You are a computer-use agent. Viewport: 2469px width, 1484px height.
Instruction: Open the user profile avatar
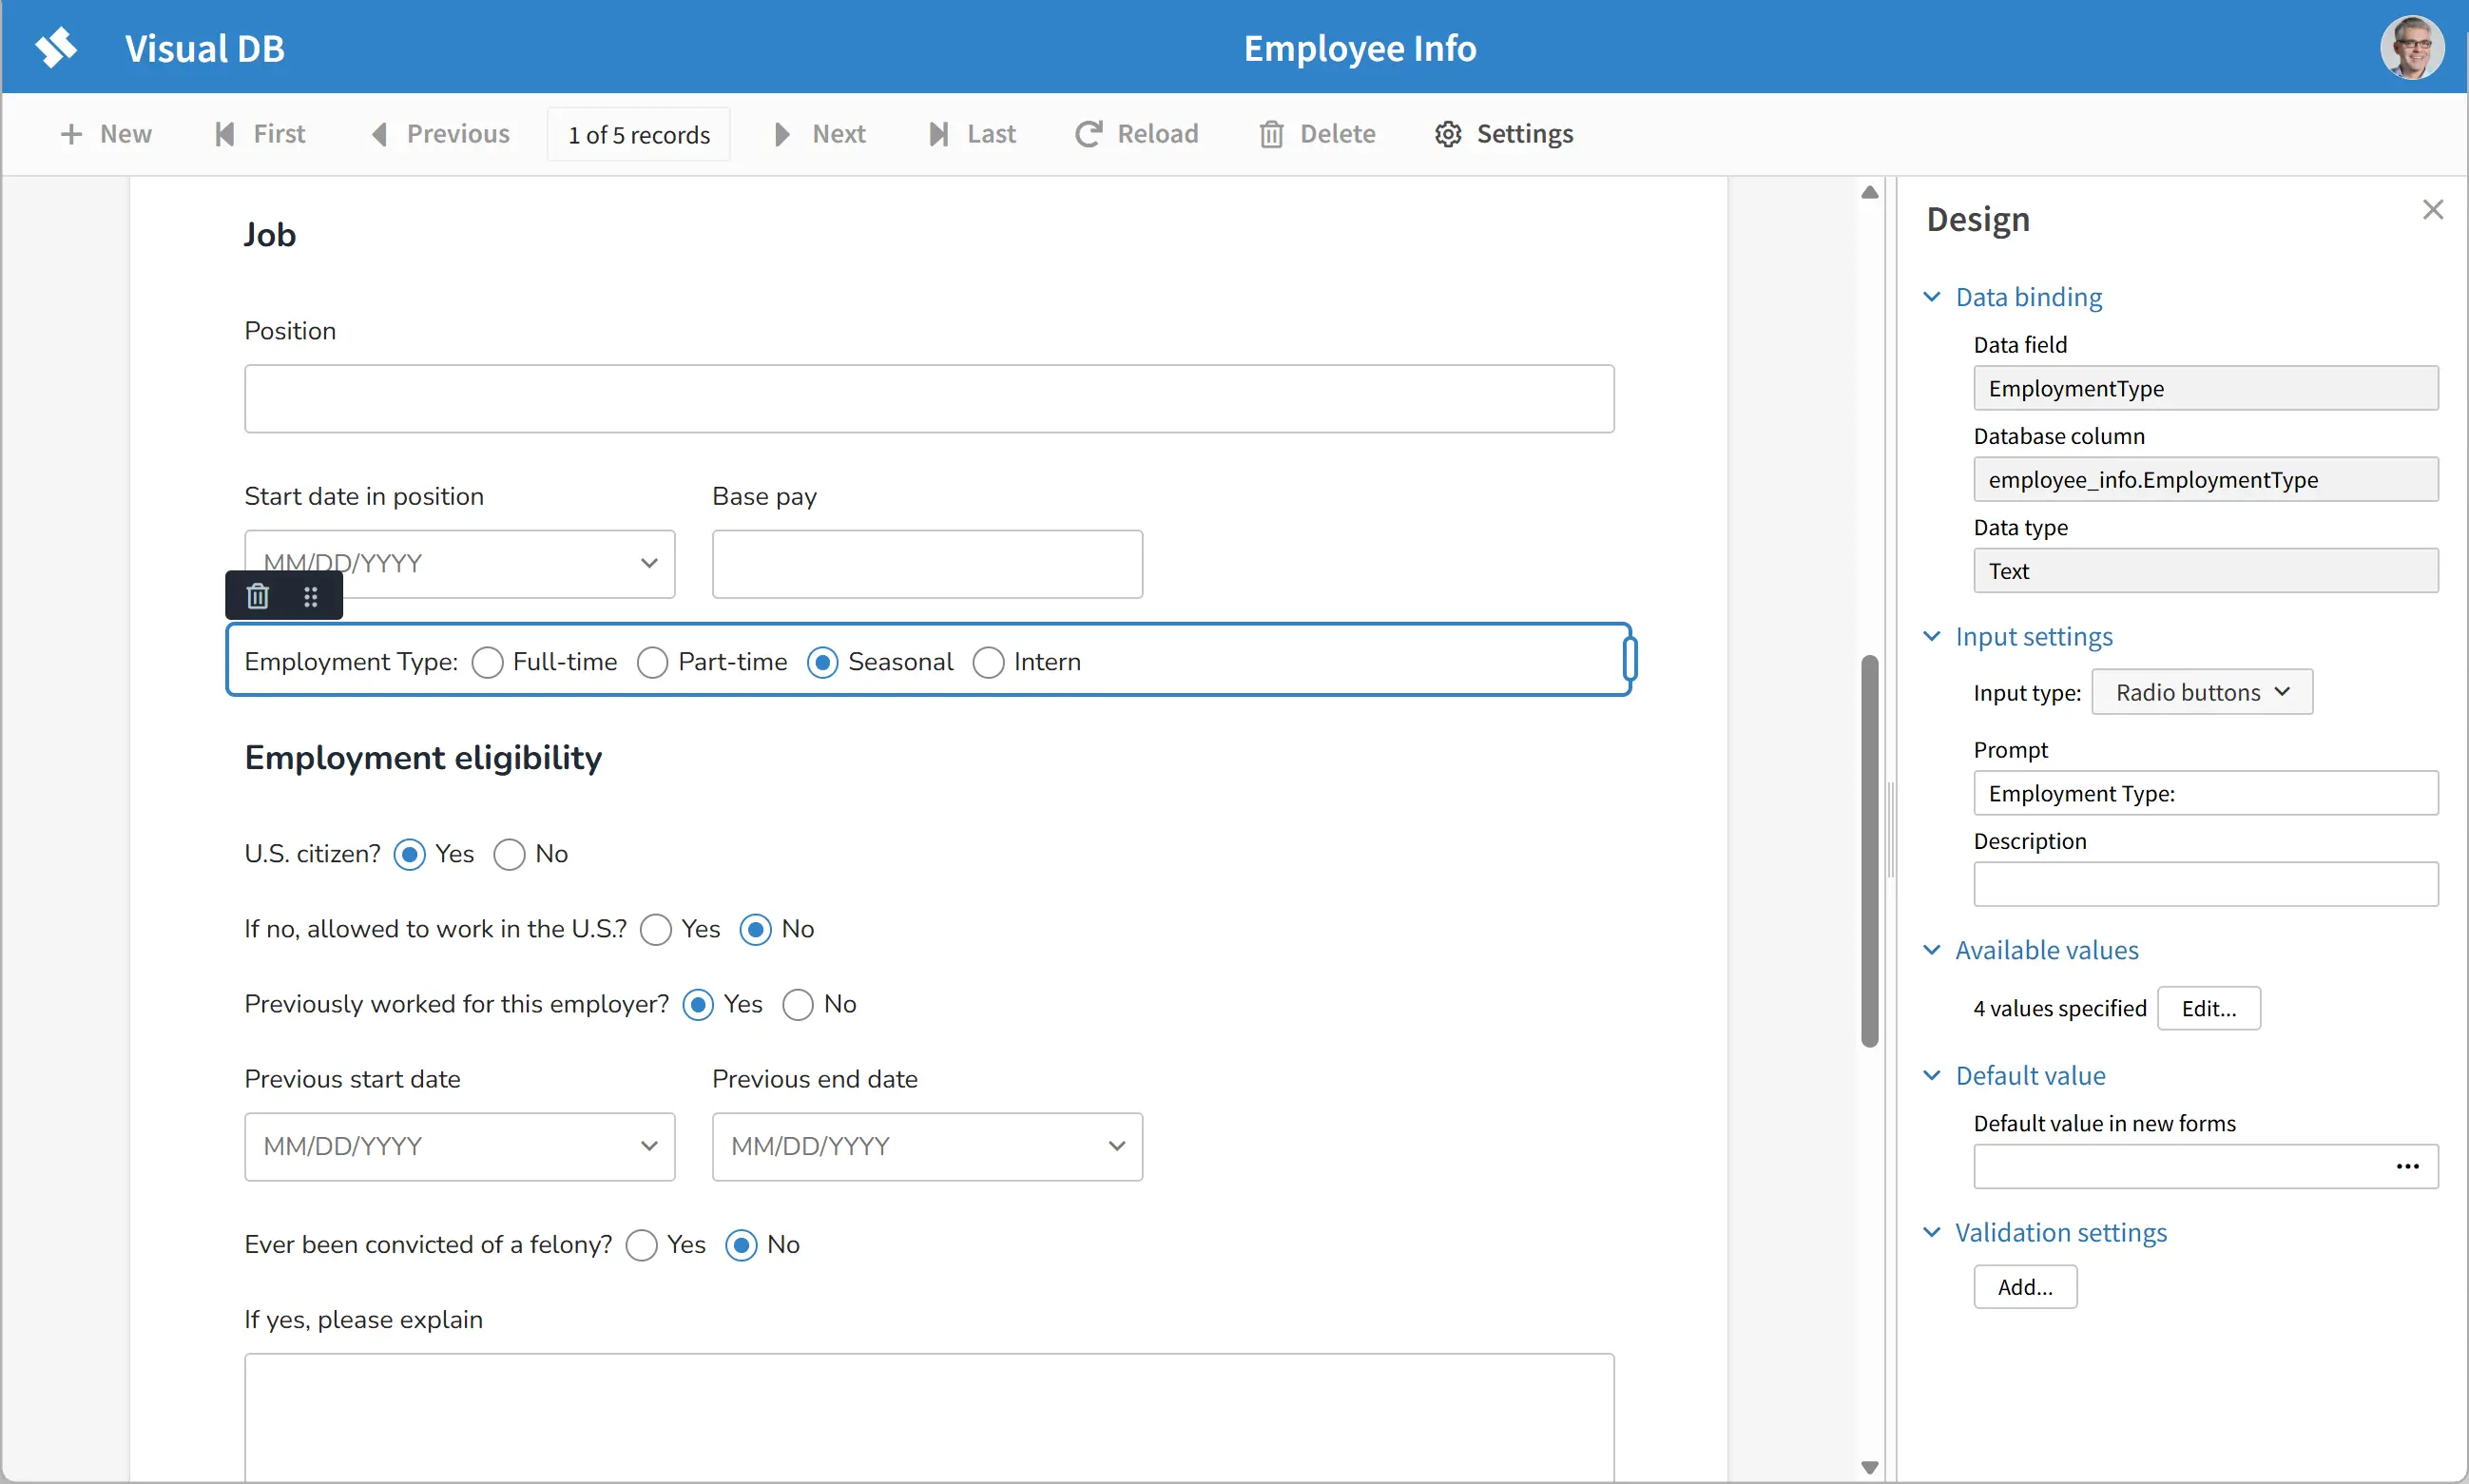pyautogui.click(x=2411, y=47)
